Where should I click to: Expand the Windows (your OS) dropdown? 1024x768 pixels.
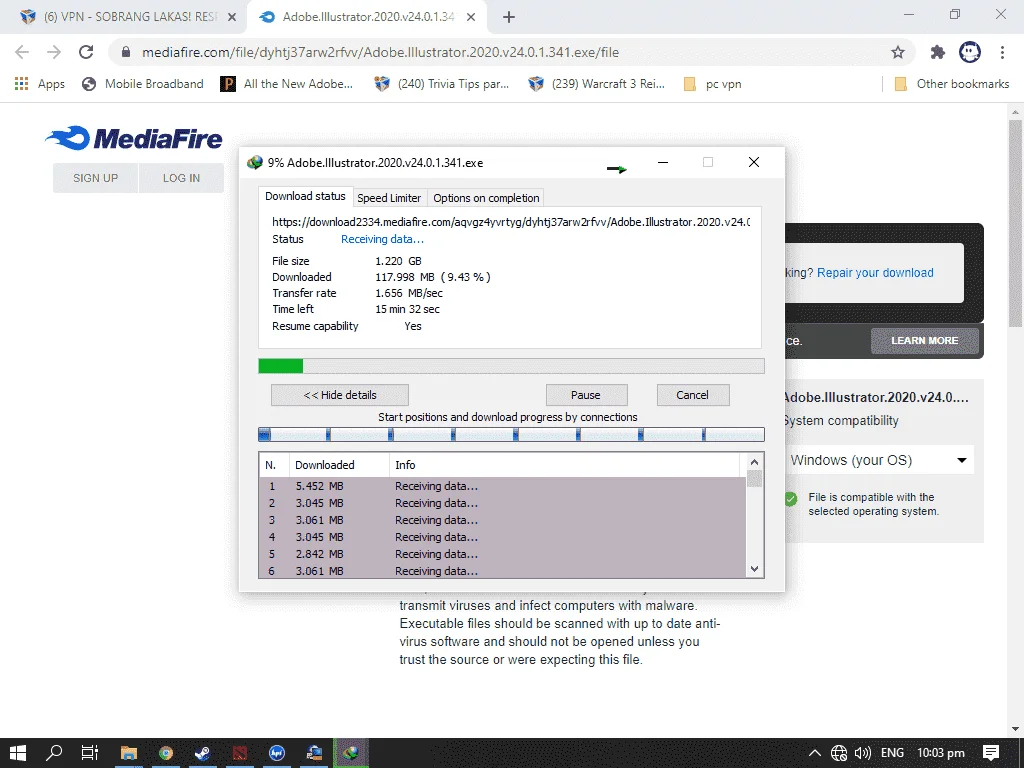tap(878, 460)
